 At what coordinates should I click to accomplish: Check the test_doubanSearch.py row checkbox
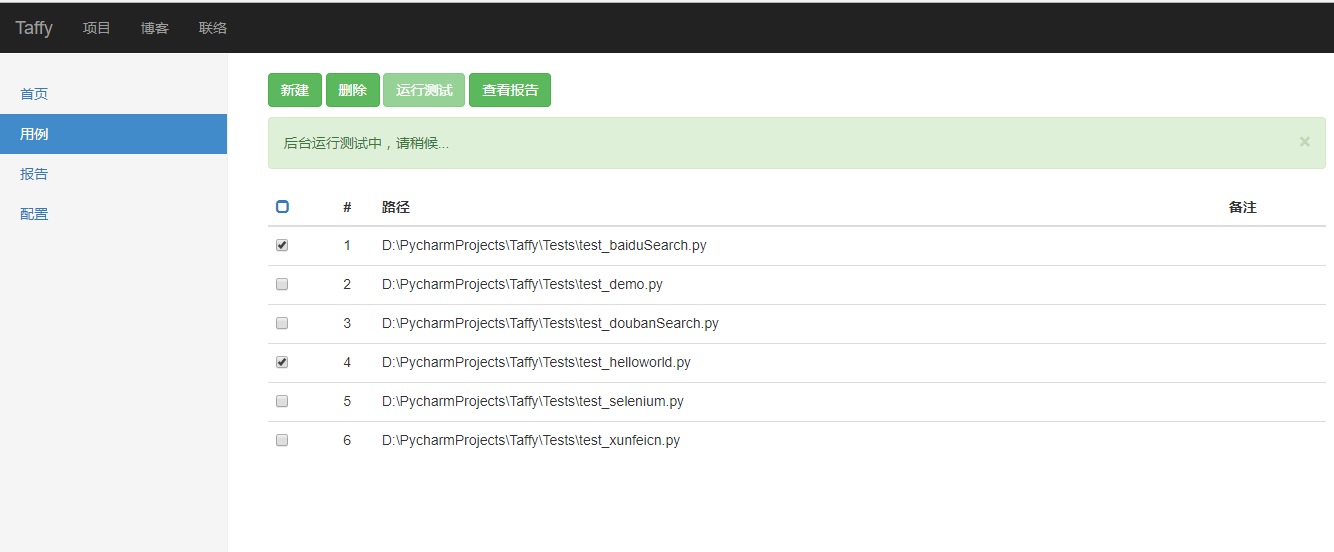coord(282,323)
